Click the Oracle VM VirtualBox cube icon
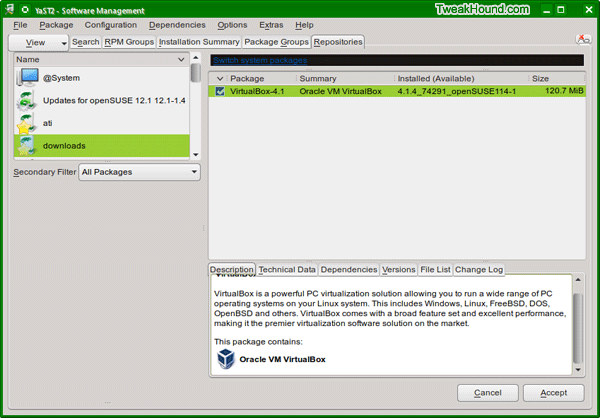 [x=226, y=359]
